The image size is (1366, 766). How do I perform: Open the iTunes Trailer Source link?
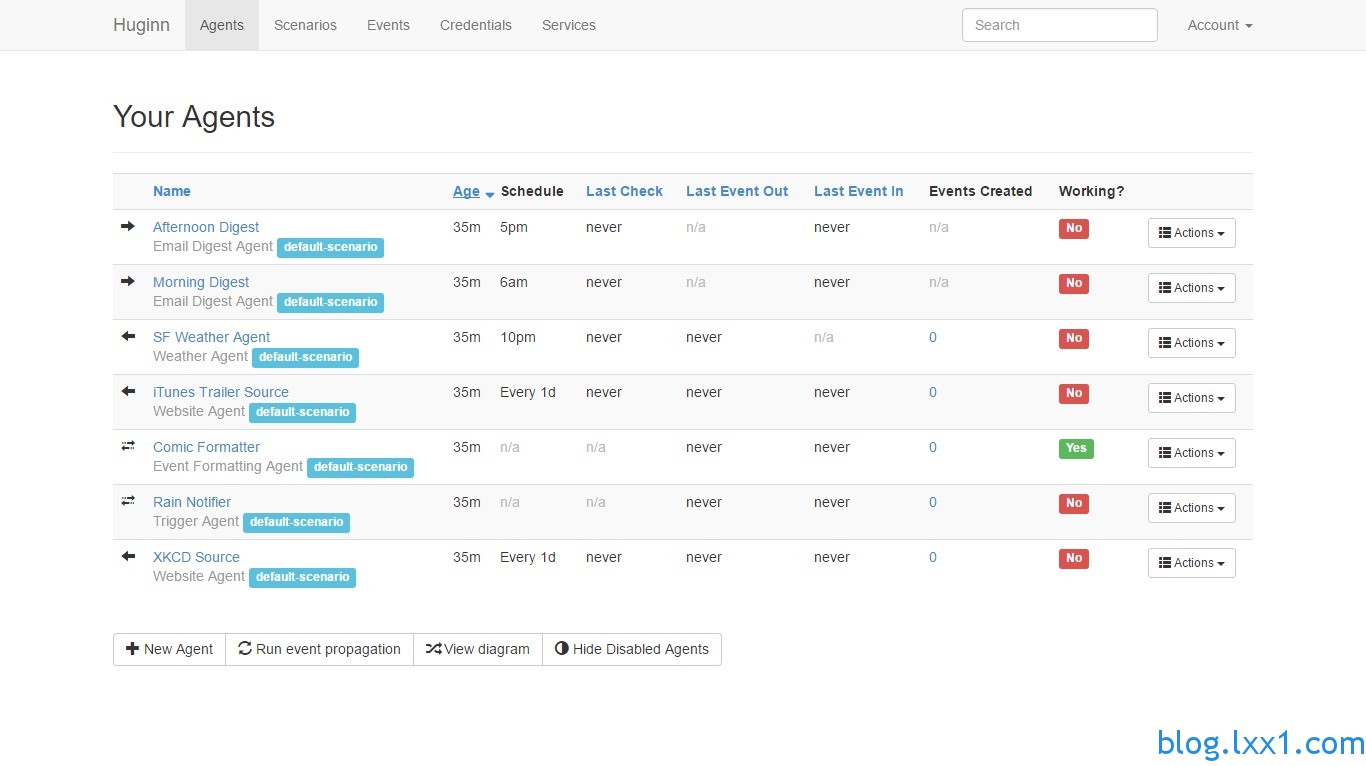click(x=221, y=392)
